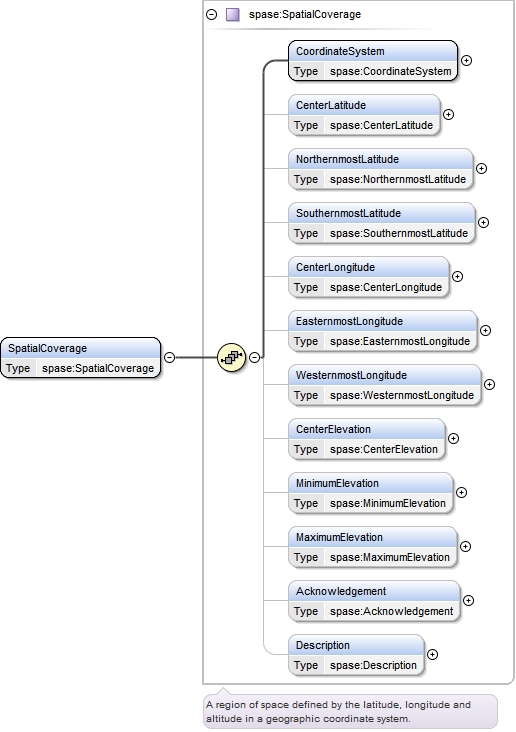Select the MinimumElevation element box
This screenshot has width=516, height=732.
(x=371, y=493)
